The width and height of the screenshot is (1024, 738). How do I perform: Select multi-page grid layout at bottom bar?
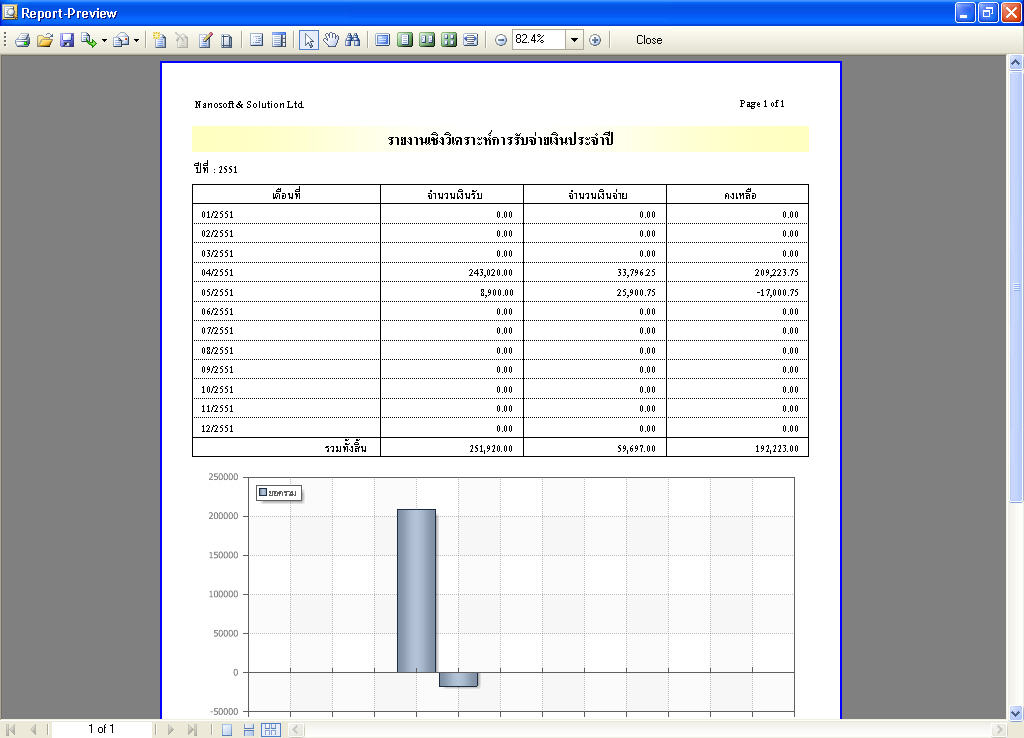click(270, 730)
